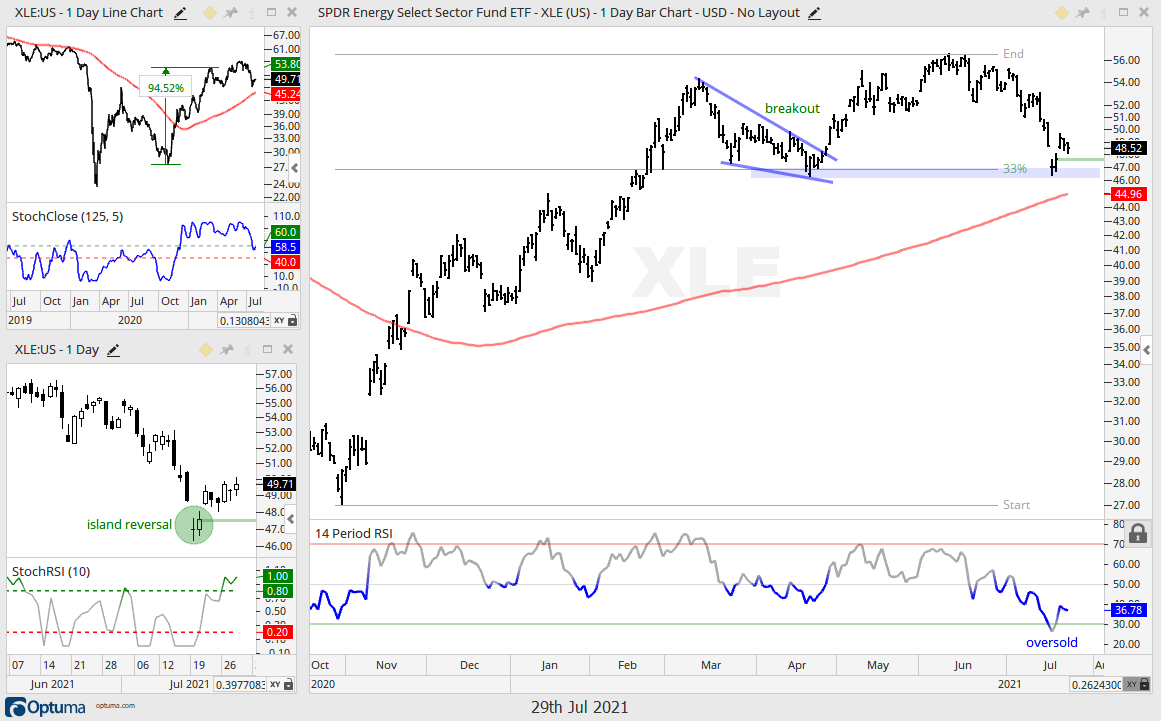Viewport: 1161px width, 721px height.
Task: Click the blue oversold annotation text
Action: click(x=1051, y=643)
